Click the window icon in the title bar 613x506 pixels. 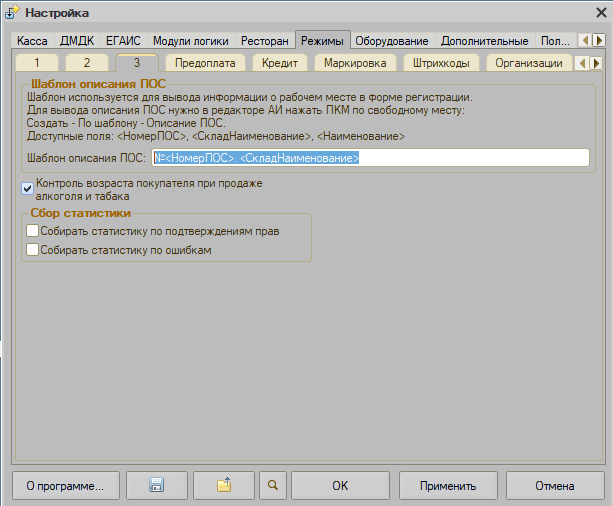(13, 12)
